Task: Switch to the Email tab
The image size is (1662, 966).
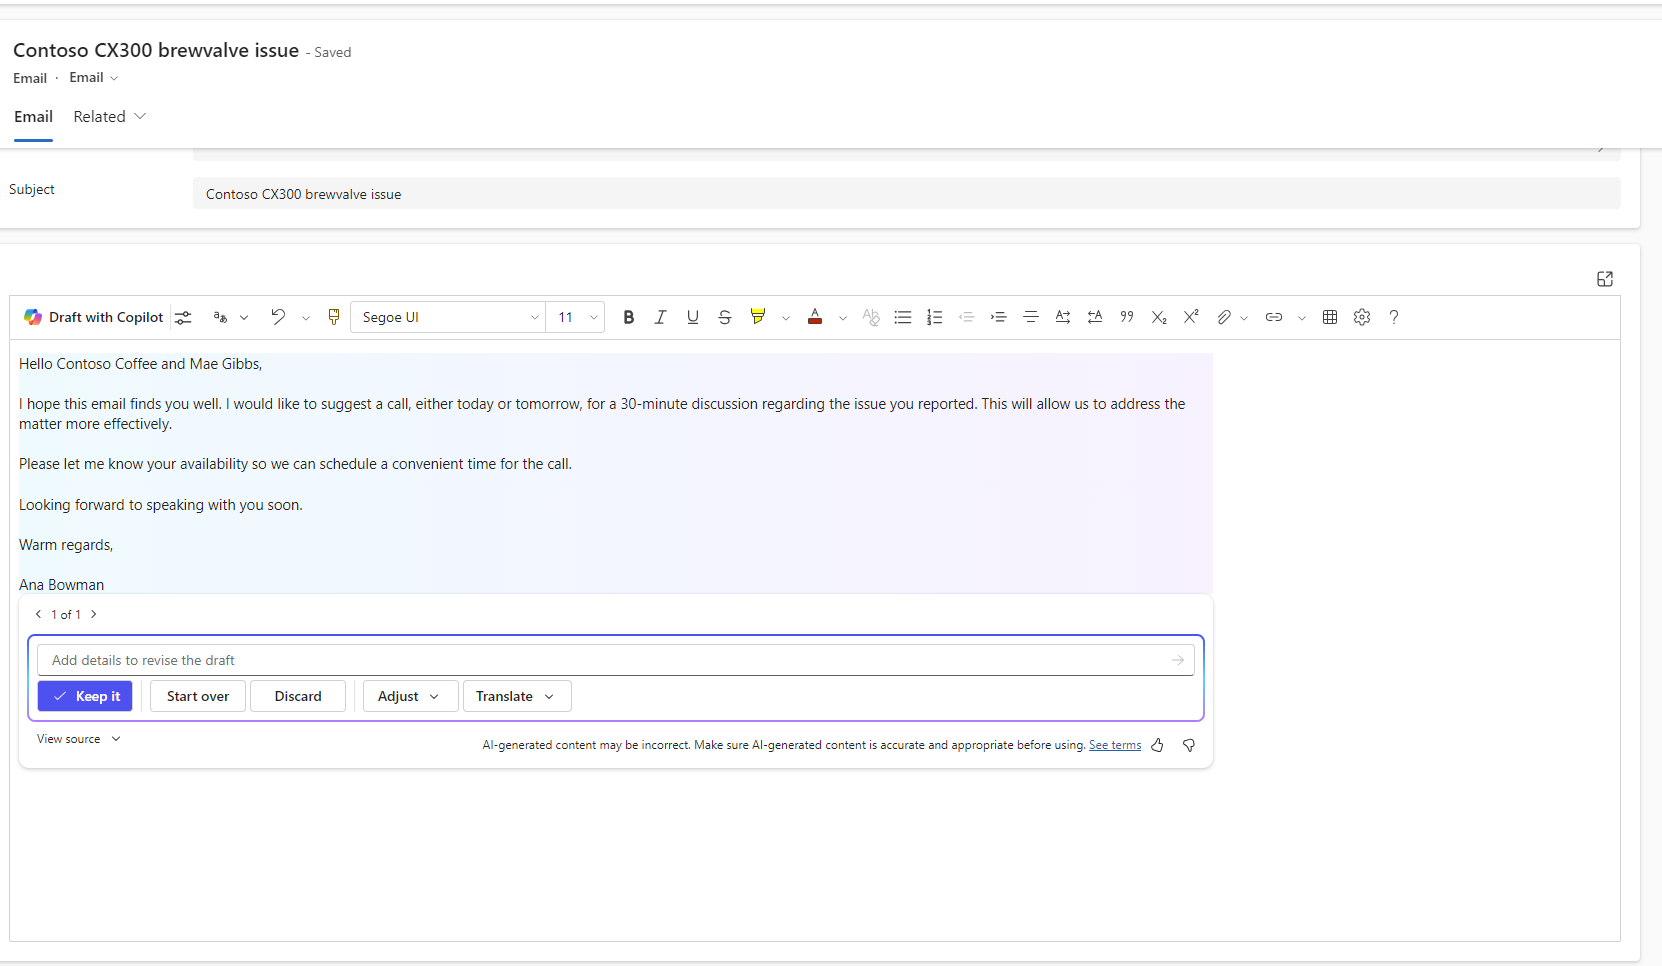Action: tap(33, 117)
